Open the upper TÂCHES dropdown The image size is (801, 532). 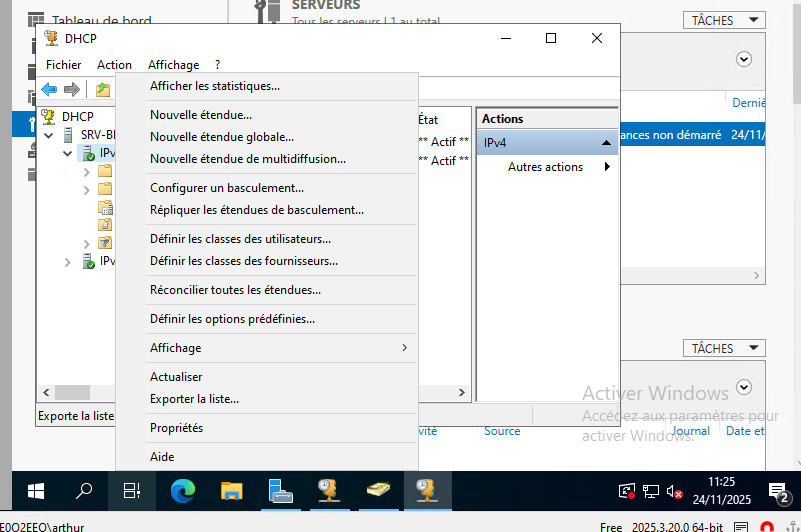click(724, 20)
